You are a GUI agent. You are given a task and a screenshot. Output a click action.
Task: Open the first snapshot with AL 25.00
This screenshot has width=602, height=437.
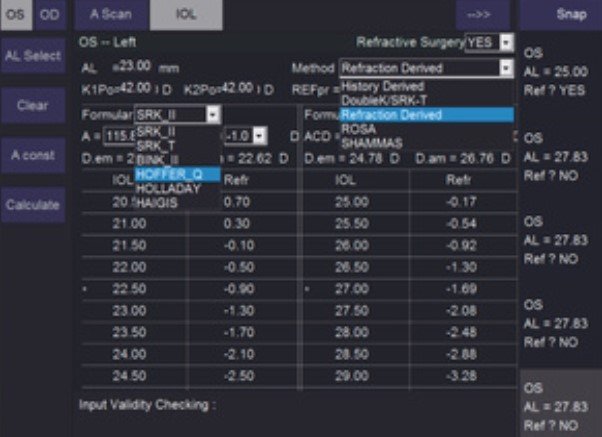tap(558, 64)
